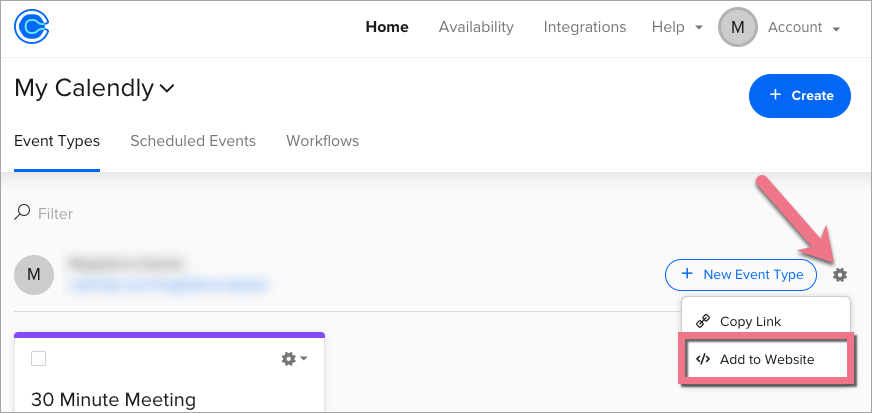872x413 pixels.
Task: Click the Calendly logo icon
Action: click(32, 28)
